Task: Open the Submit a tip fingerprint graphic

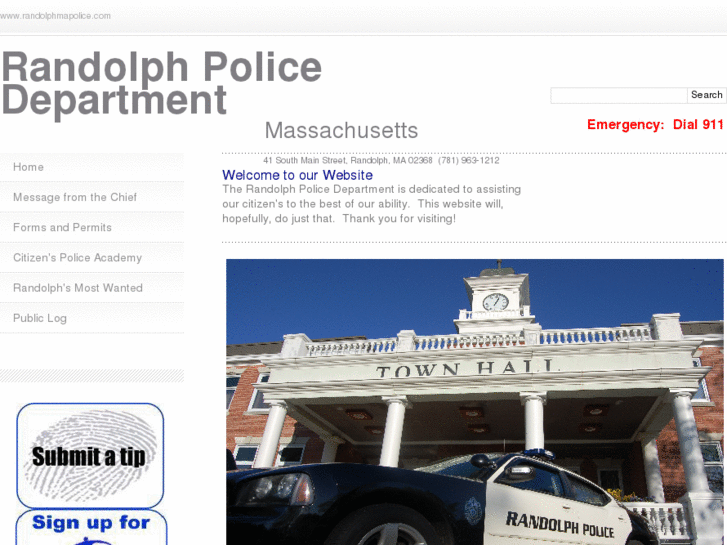Action: pyautogui.click(x=90, y=455)
